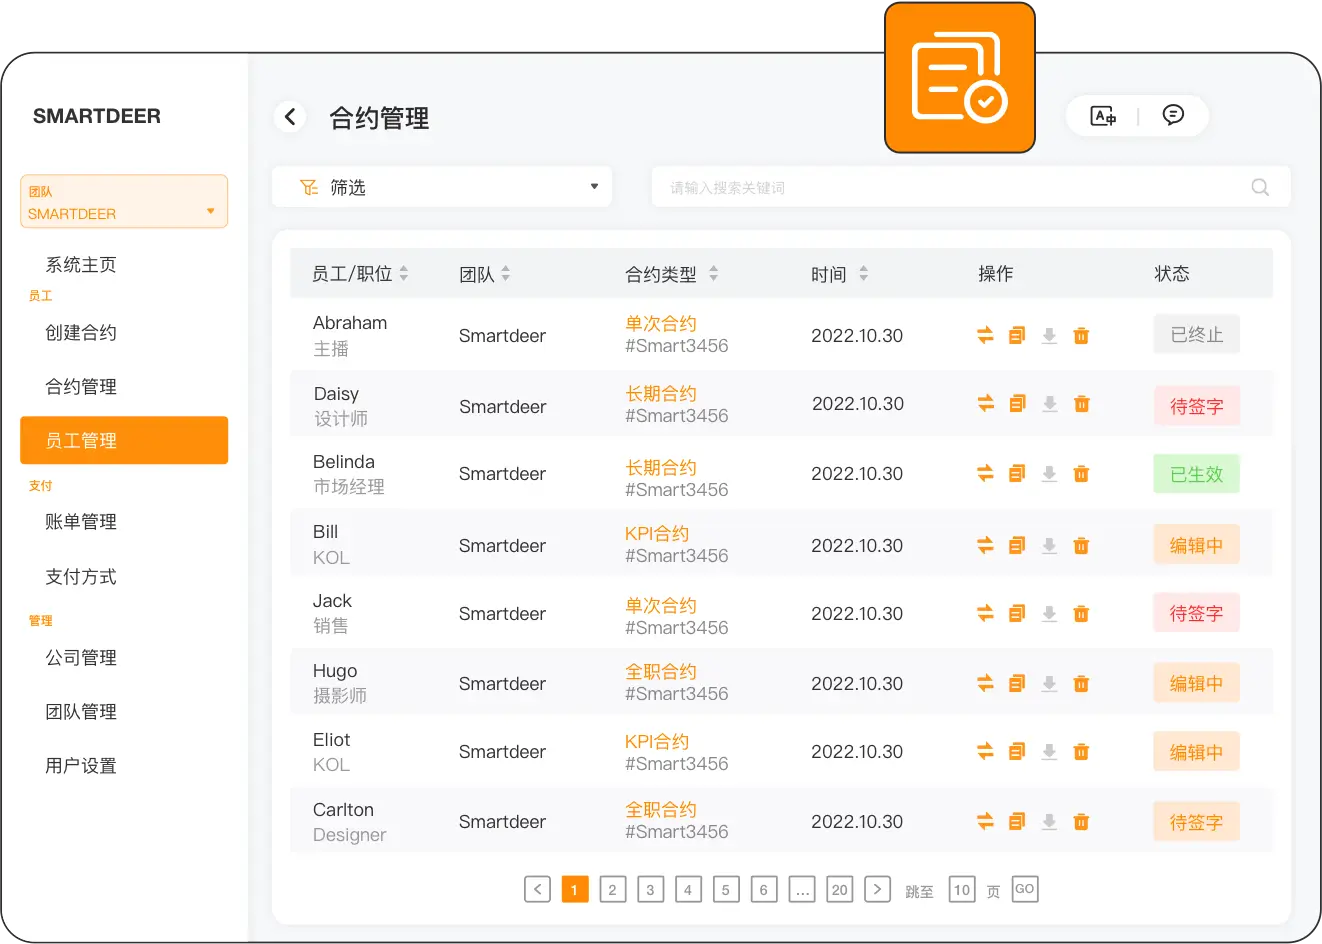Click the transfer icon on Bill's row
The height and width of the screenshot is (944, 1322).
pyautogui.click(x=985, y=545)
